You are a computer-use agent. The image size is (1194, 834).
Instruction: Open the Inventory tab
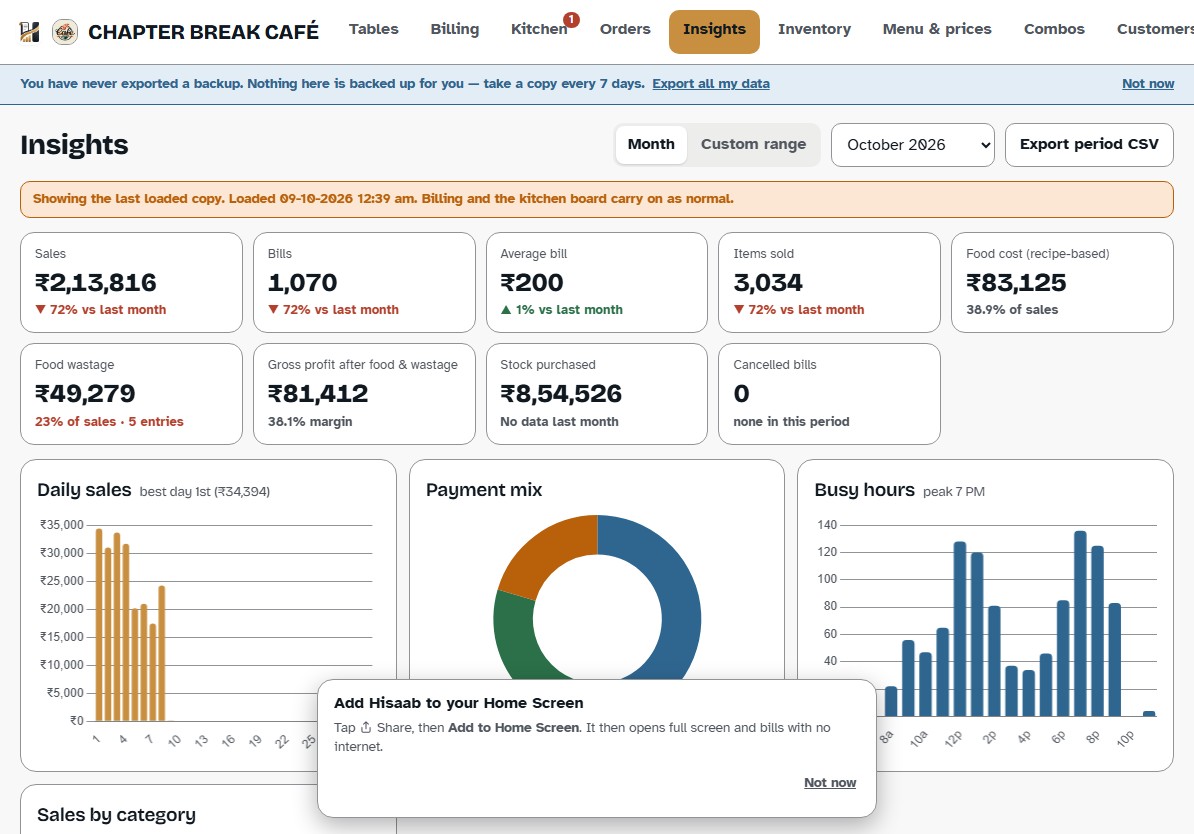tap(814, 29)
